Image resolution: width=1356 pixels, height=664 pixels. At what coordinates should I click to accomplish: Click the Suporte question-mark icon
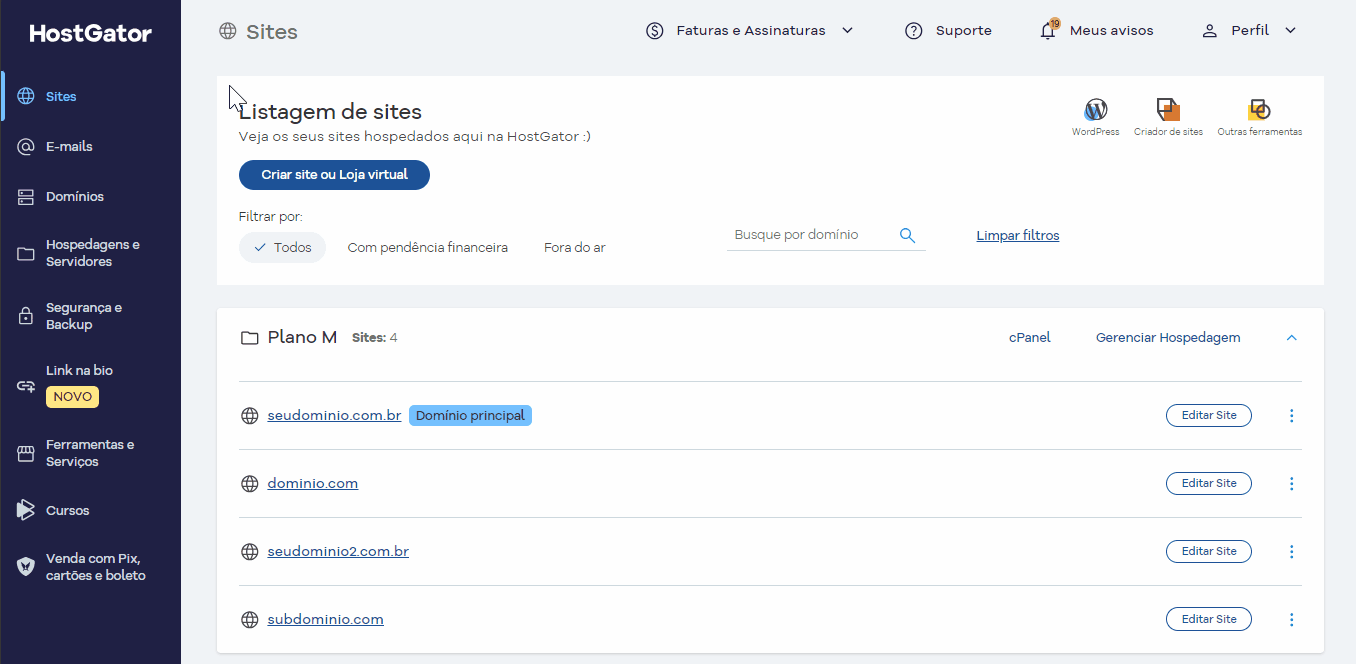coord(913,31)
